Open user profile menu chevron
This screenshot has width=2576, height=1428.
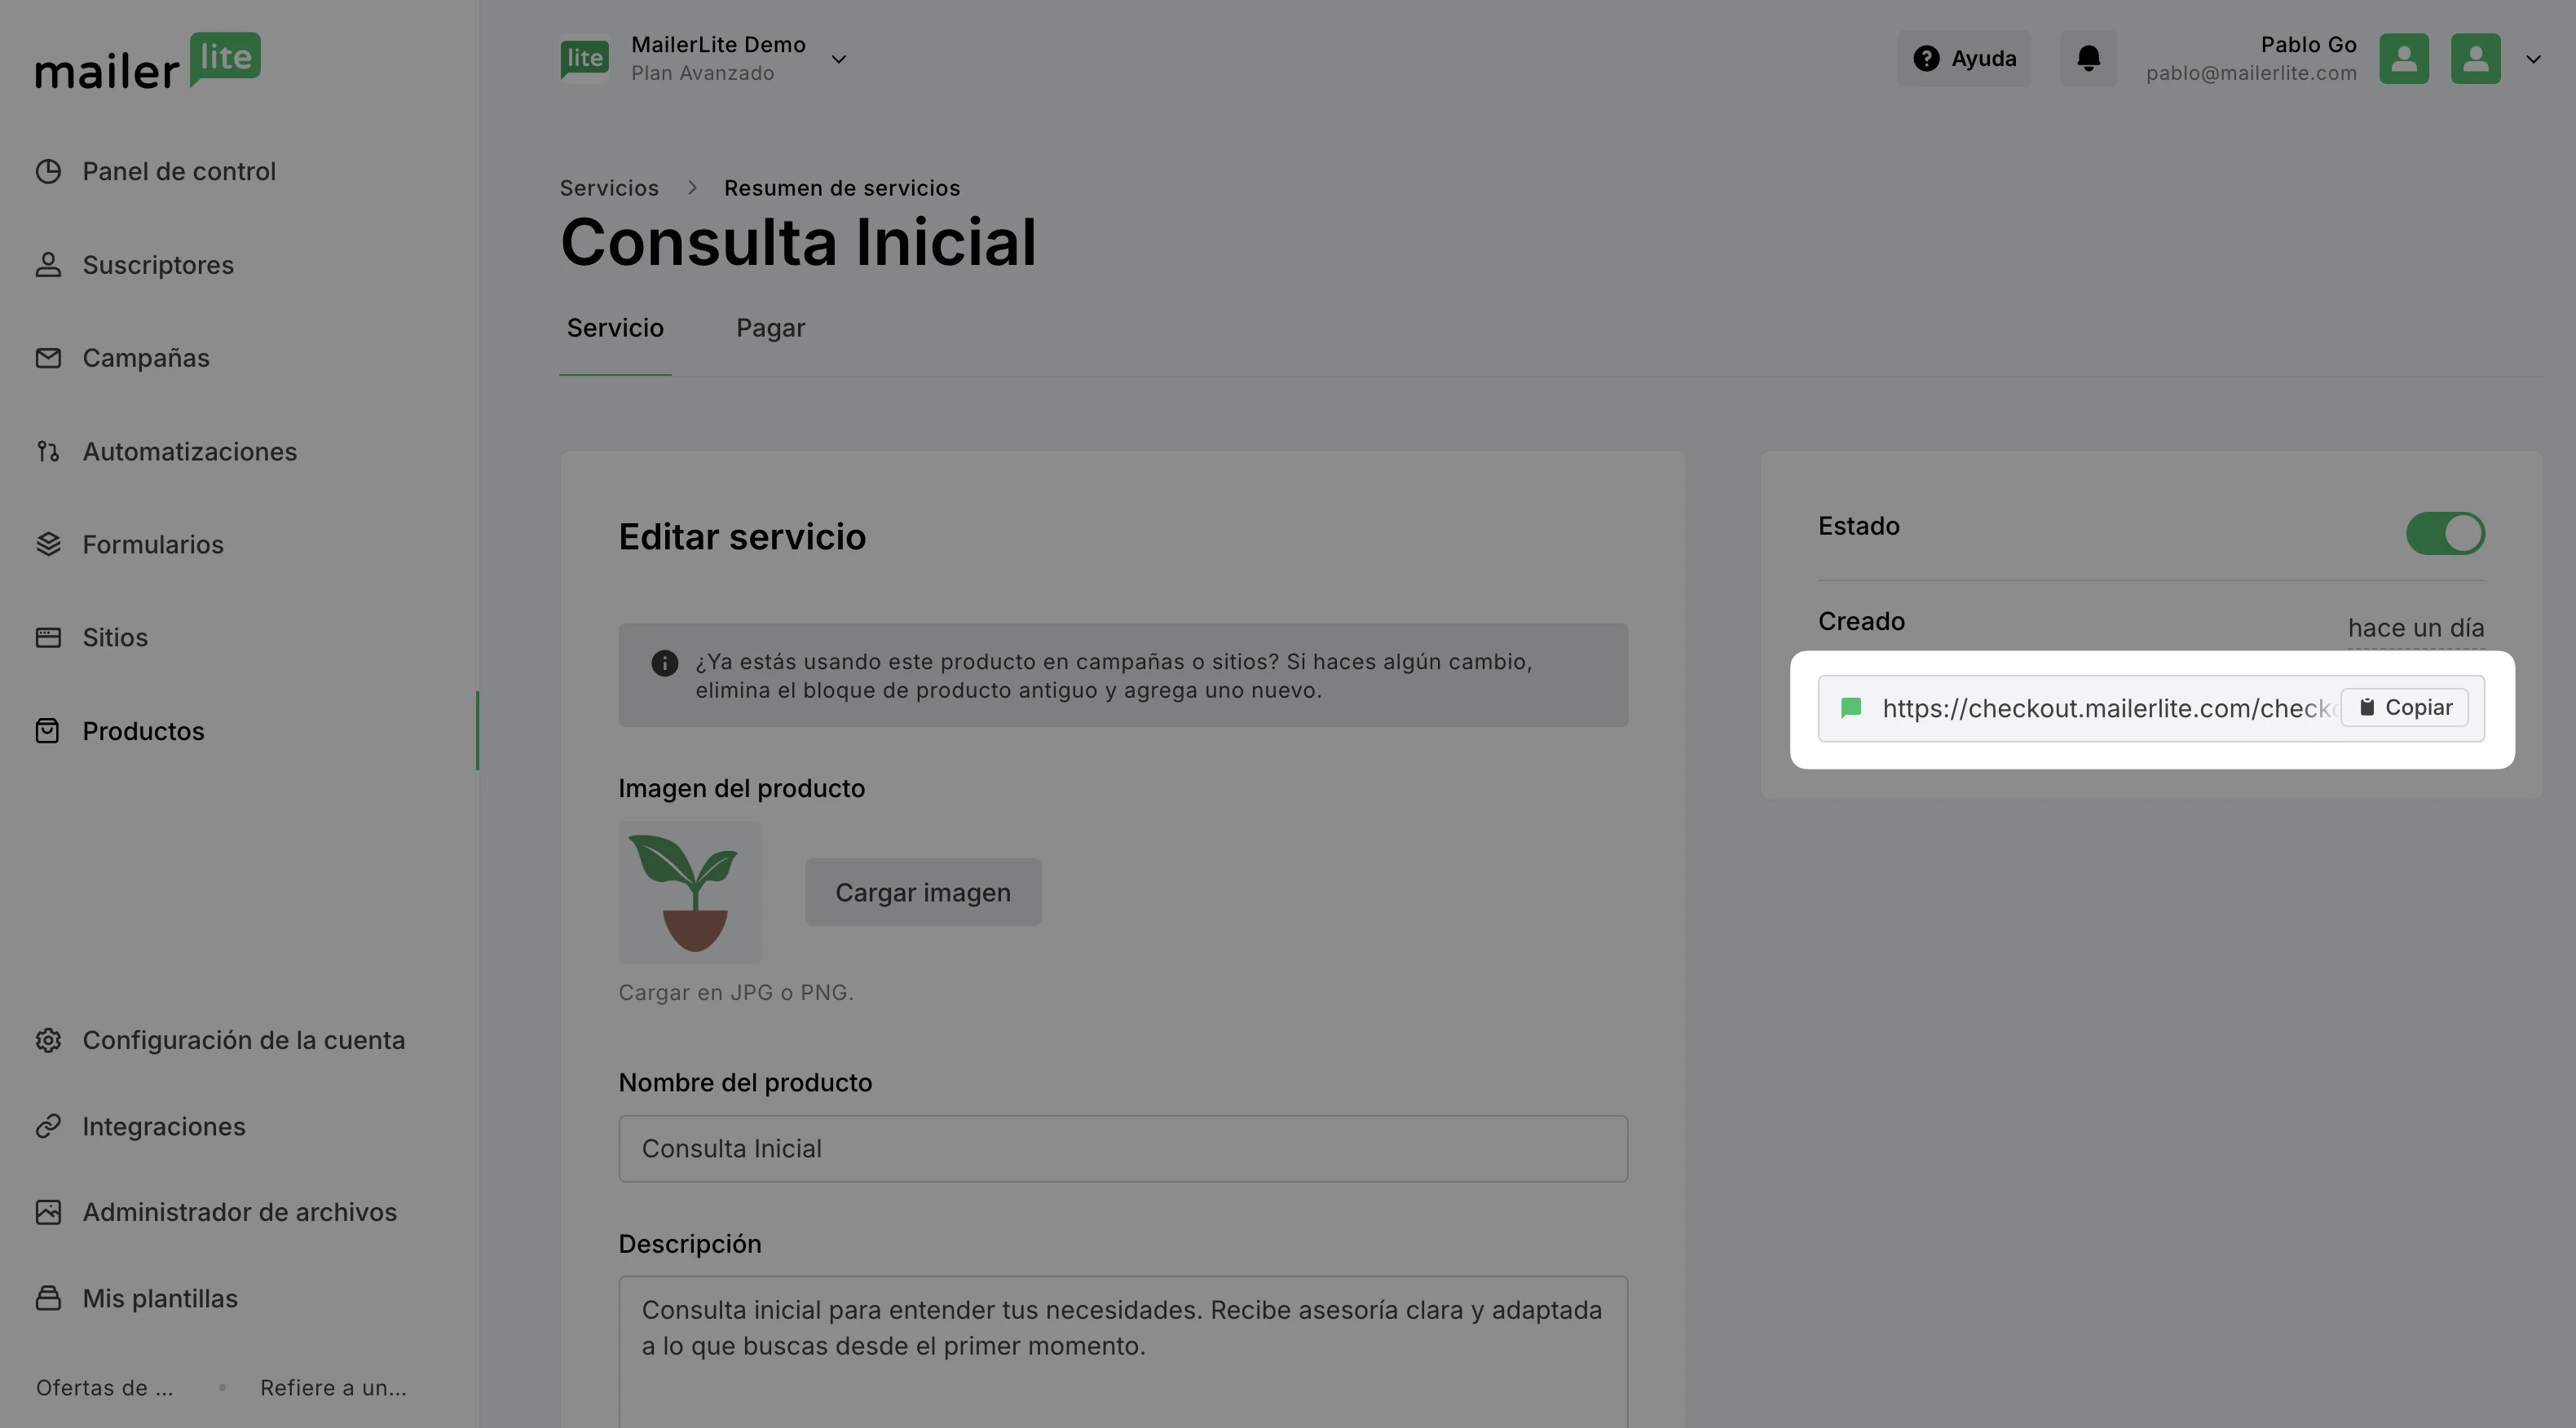click(2532, 59)
